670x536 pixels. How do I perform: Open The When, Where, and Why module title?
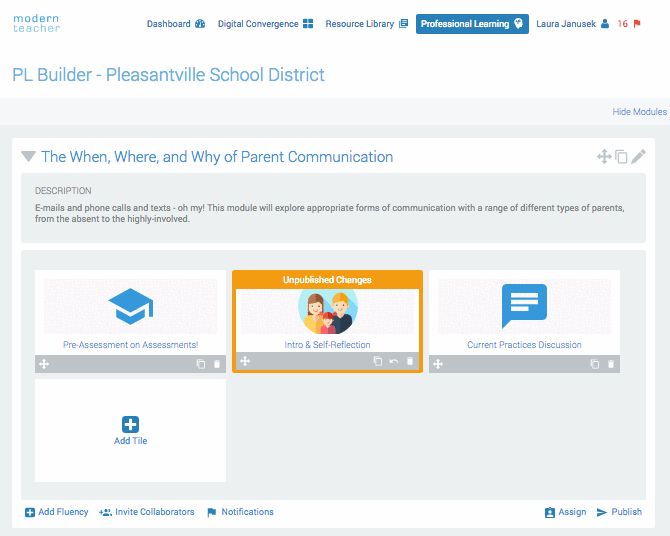[x=217, y=157]
